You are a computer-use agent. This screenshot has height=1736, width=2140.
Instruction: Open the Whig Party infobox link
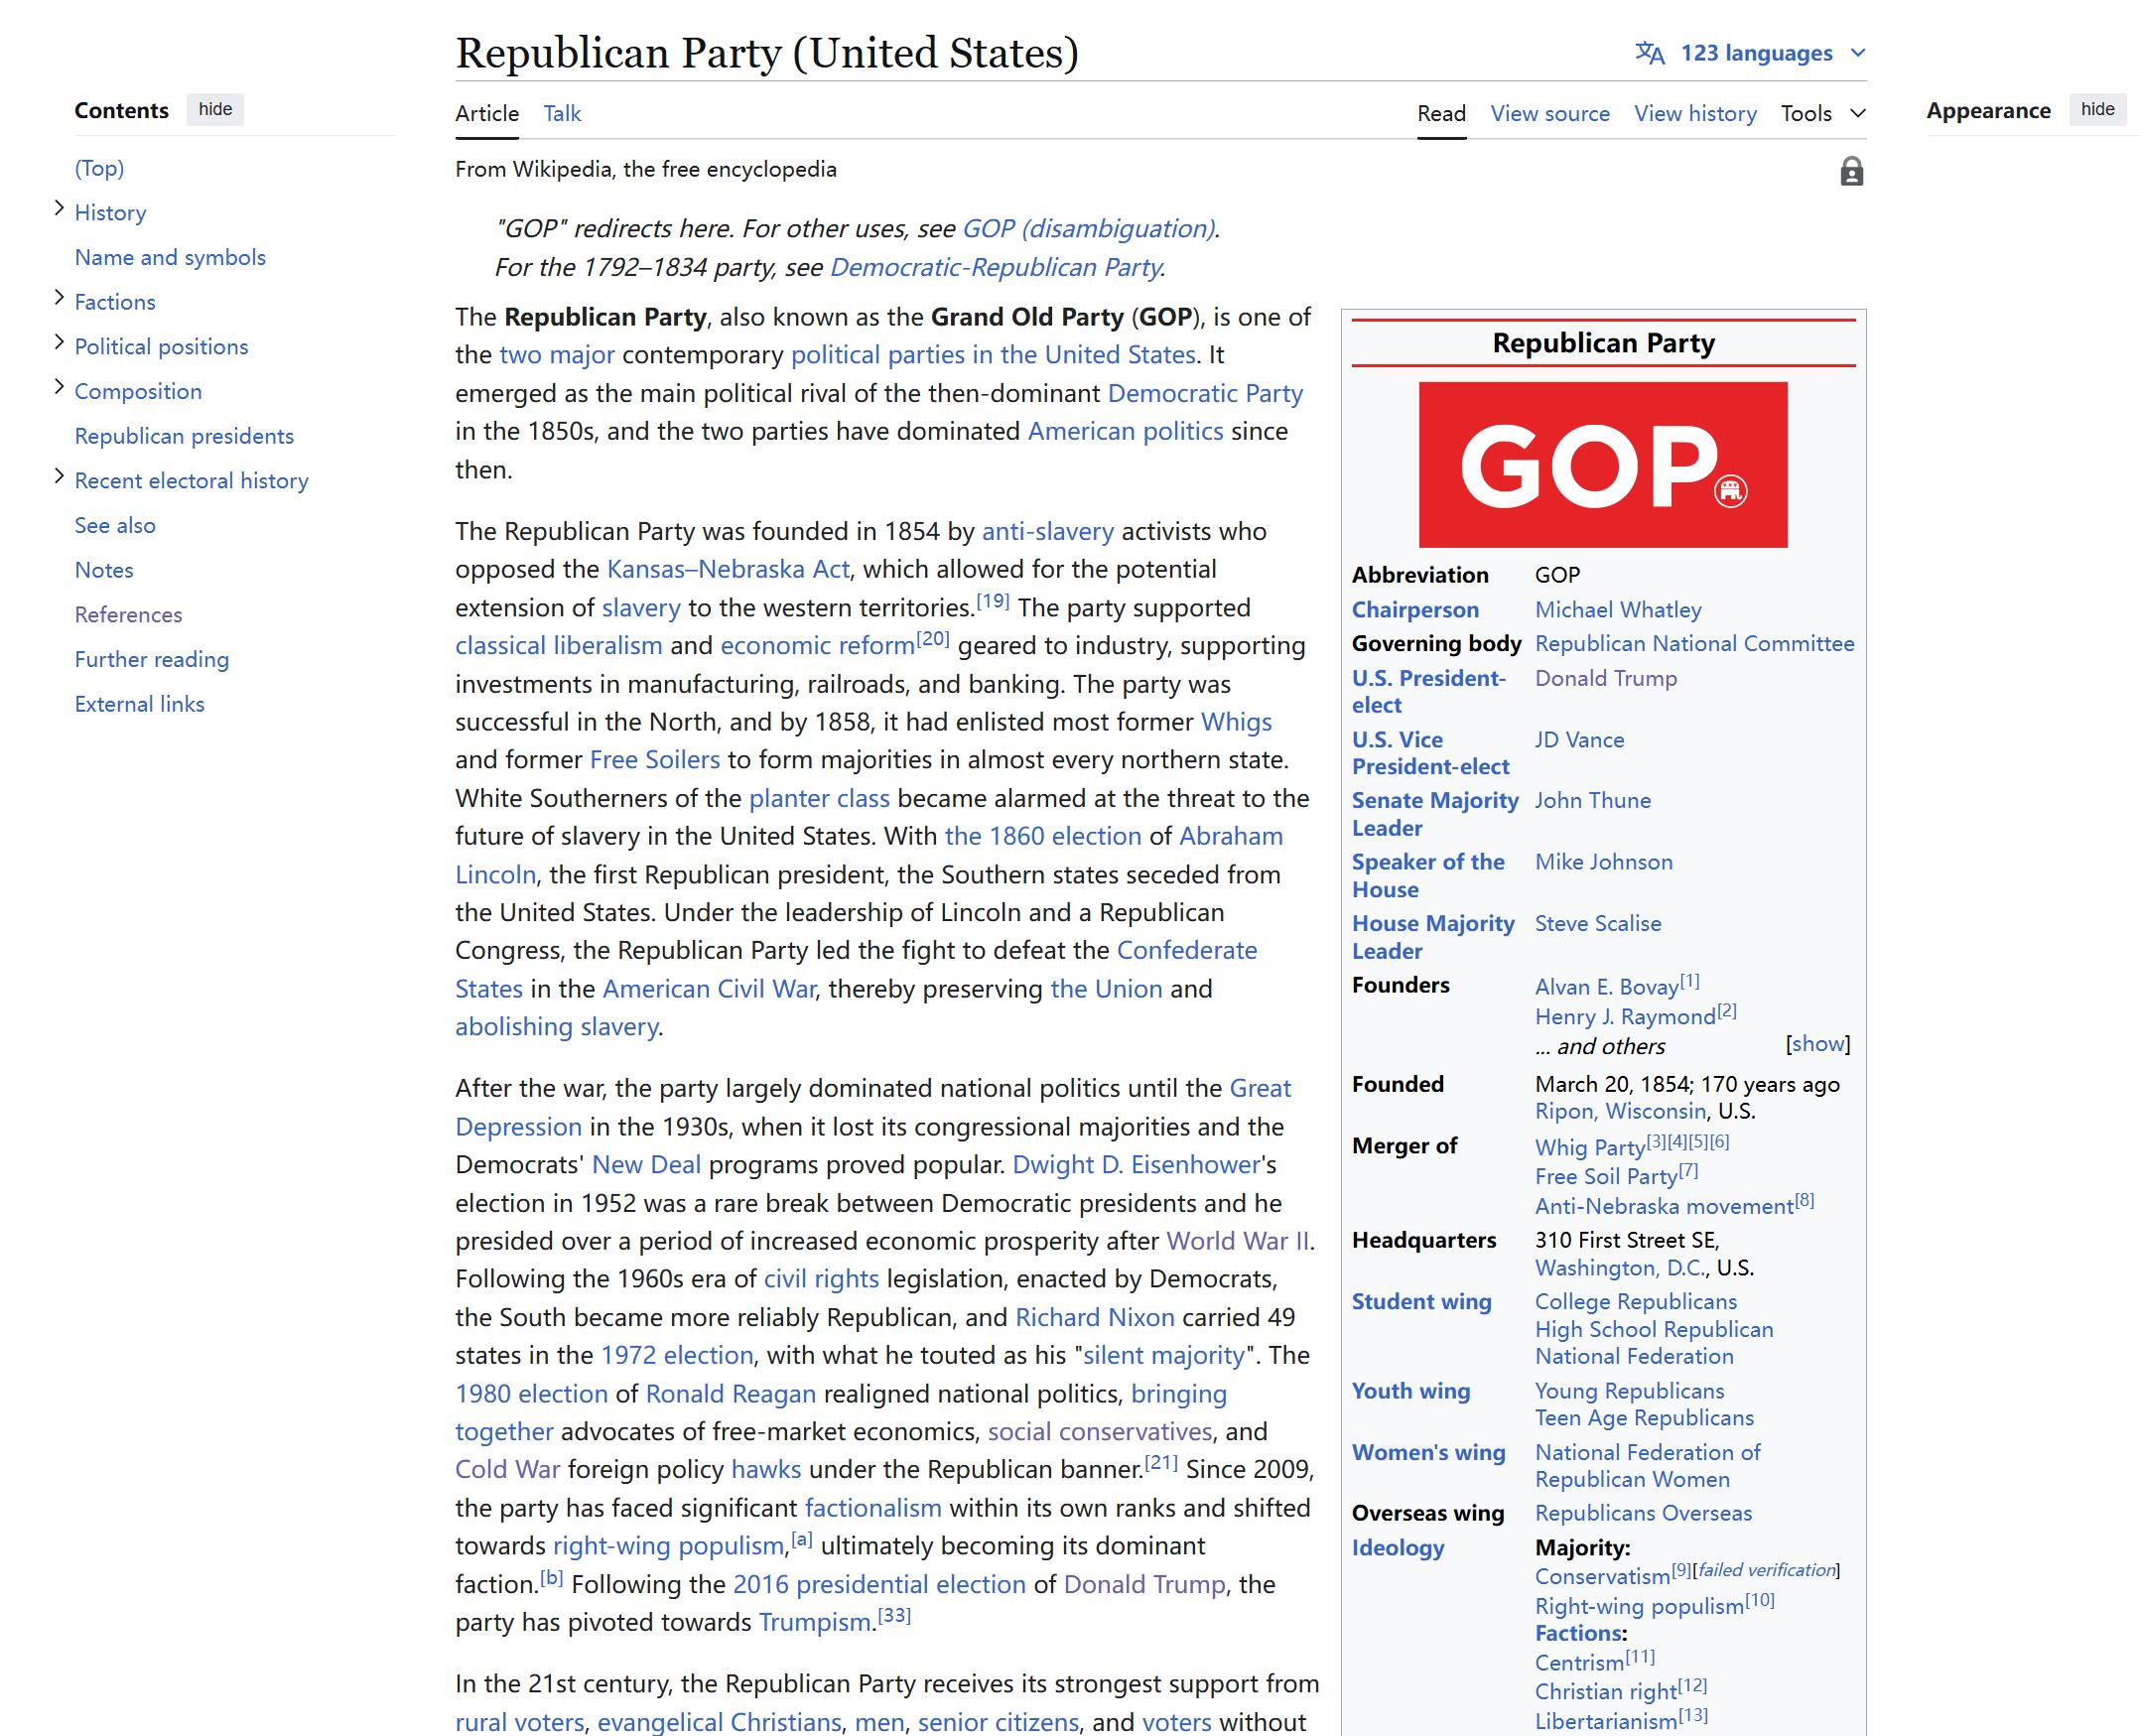click(x=1589, y=1148)
